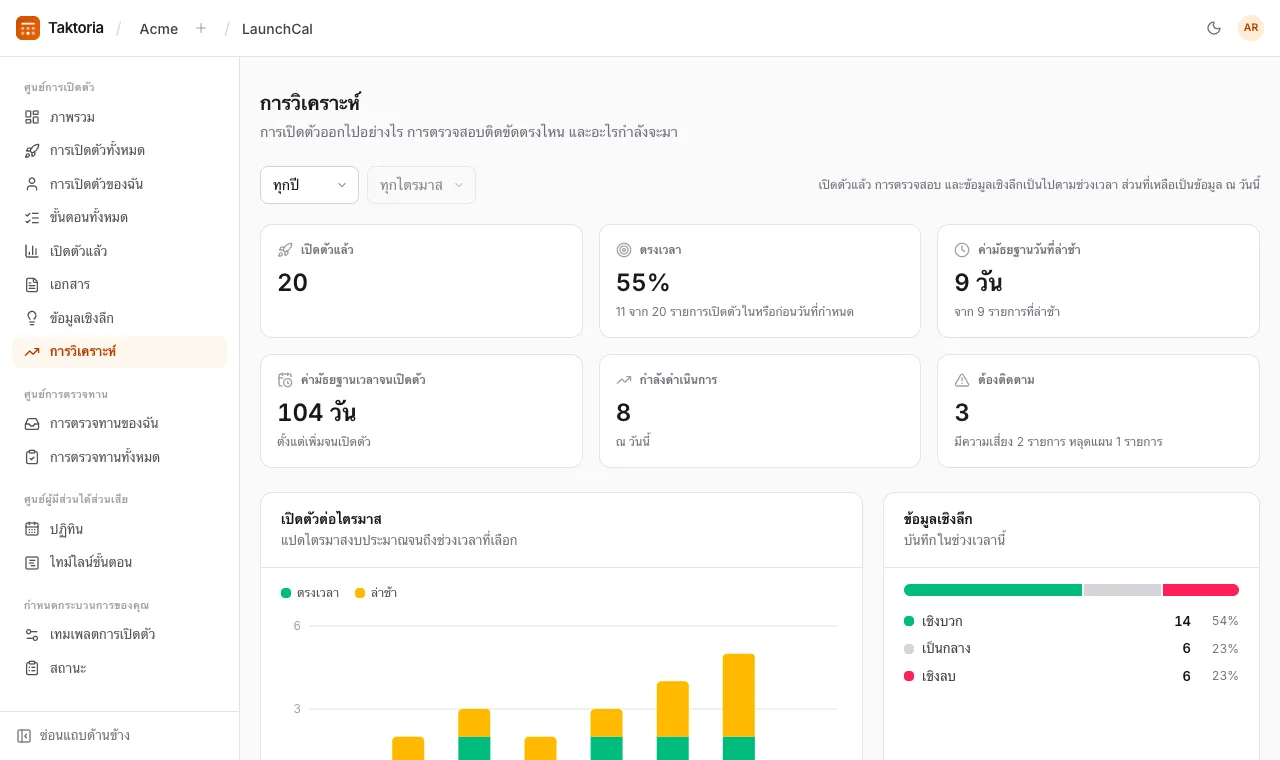1280x760 pixels.
Task: Click the plus icon next to Acme
Action: point(201,28)
